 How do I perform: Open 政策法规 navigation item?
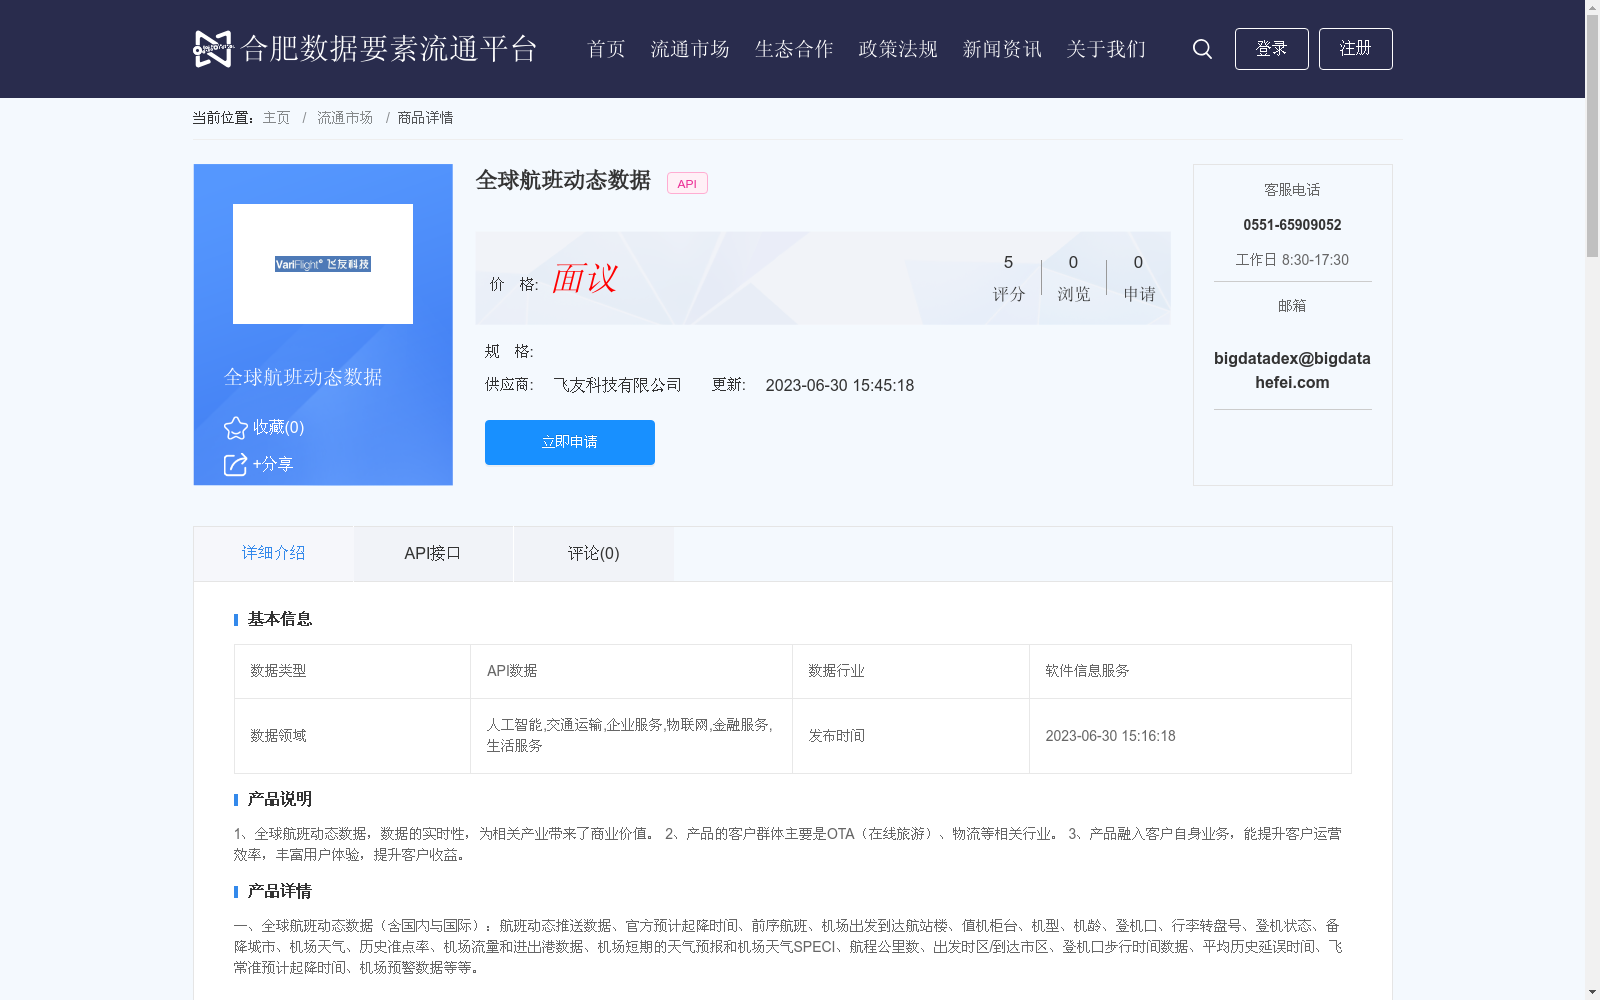(898, 49)
